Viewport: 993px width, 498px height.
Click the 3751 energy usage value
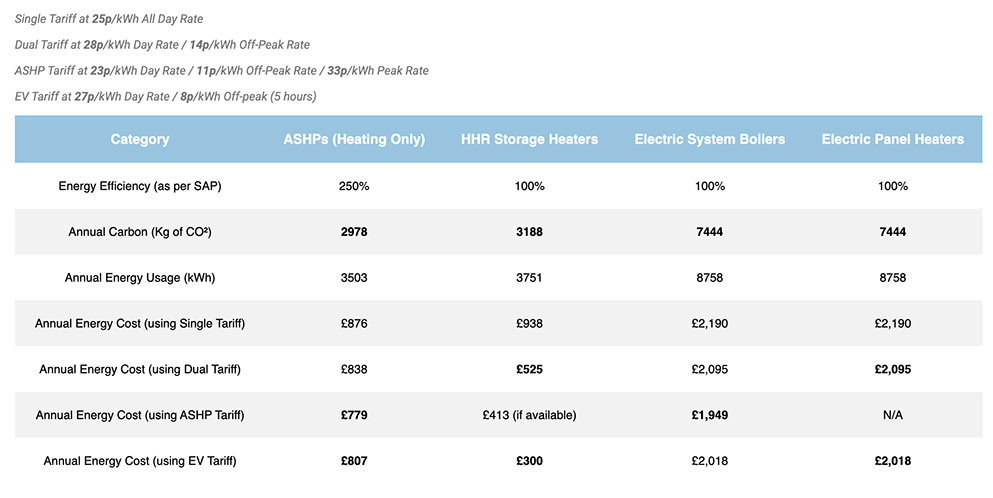pos(530,278)
